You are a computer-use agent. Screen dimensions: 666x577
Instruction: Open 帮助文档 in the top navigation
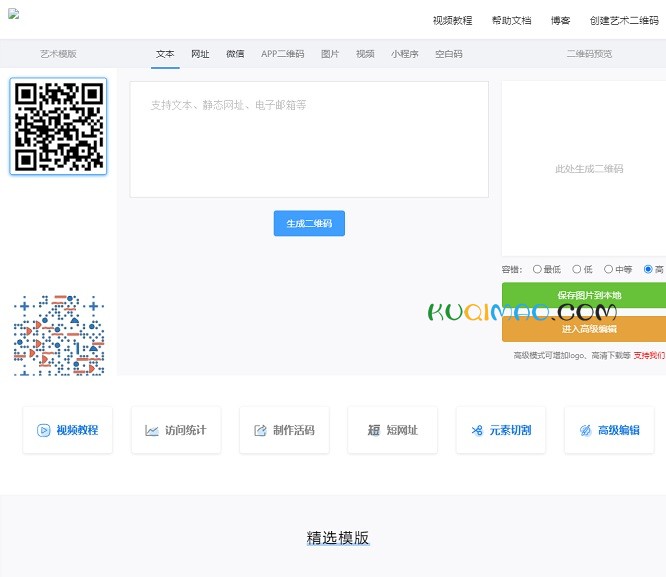coord(511,20)
